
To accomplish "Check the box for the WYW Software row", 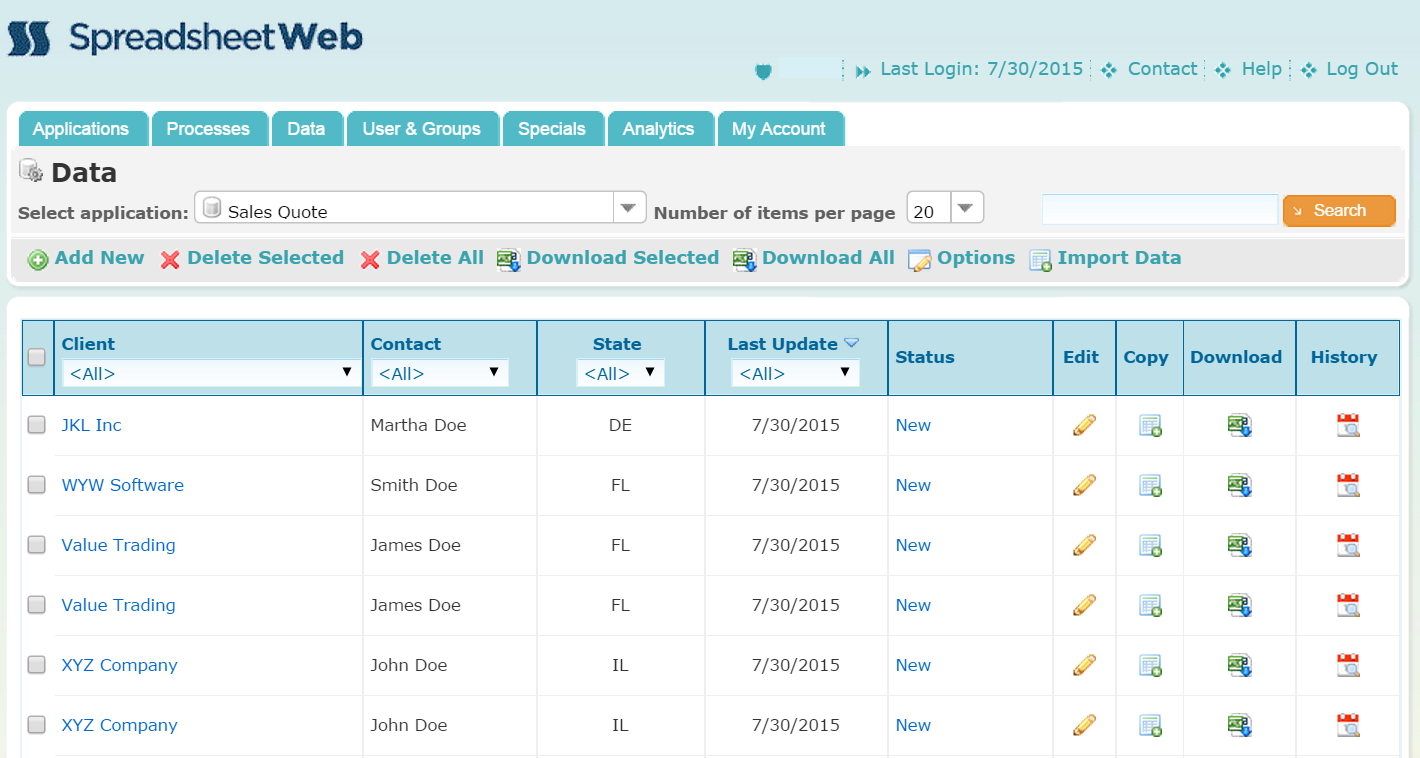I will [36, 485].
